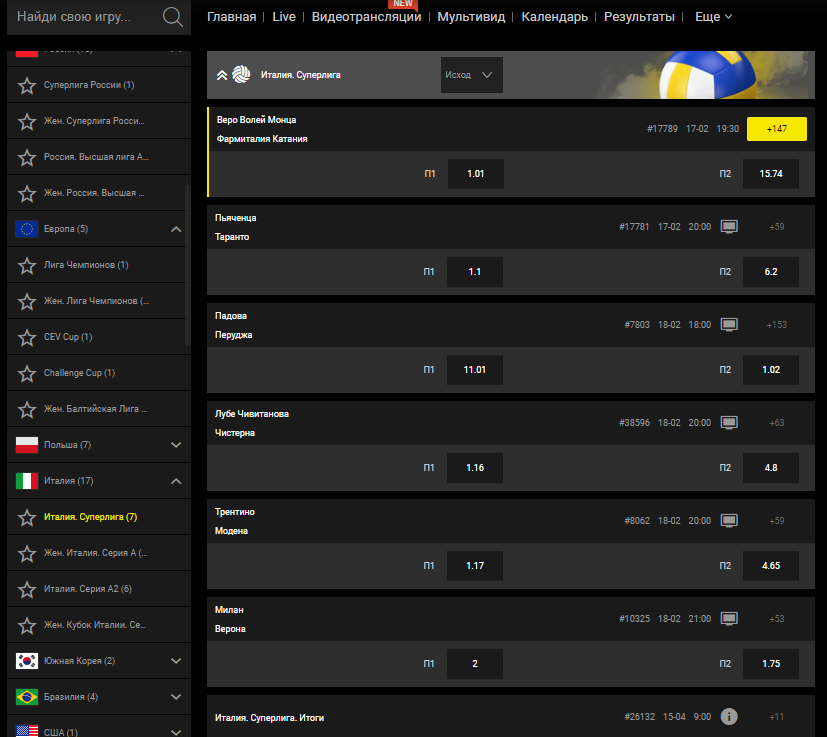Screen dimensions: 827x737
Task: Open Видеотрансляции section
Action: click(367, 17)
